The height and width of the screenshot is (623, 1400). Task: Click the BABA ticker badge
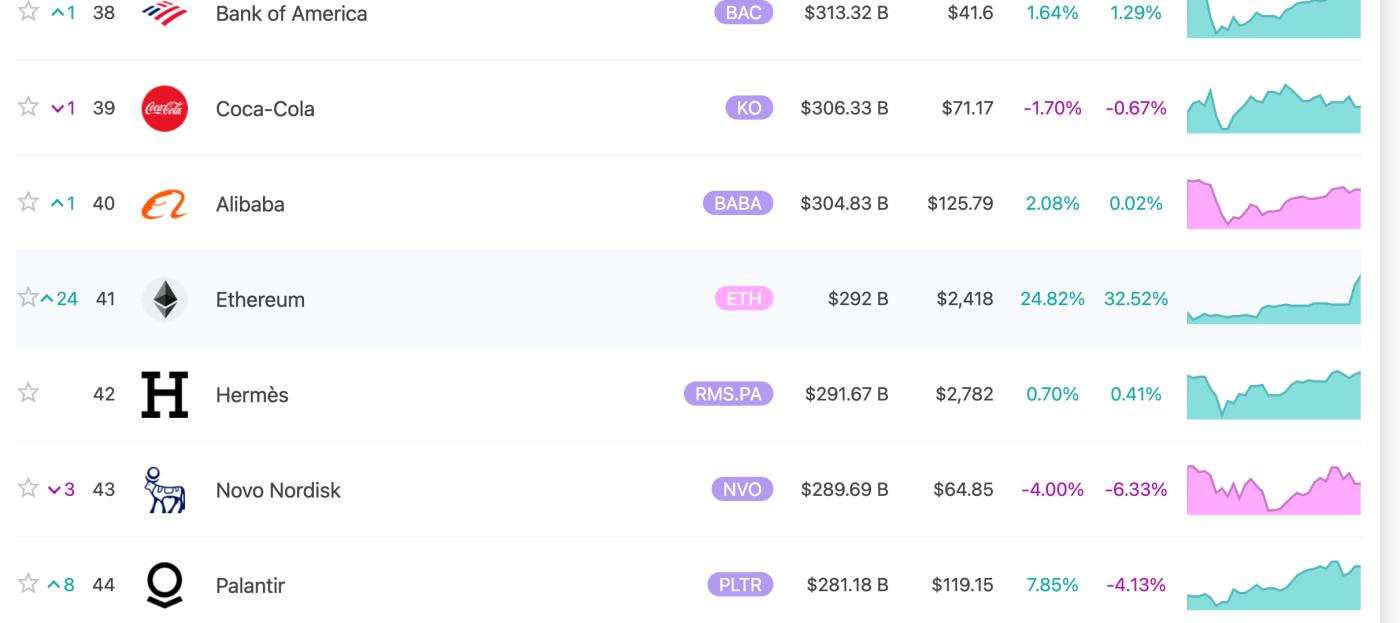point(738,204)
